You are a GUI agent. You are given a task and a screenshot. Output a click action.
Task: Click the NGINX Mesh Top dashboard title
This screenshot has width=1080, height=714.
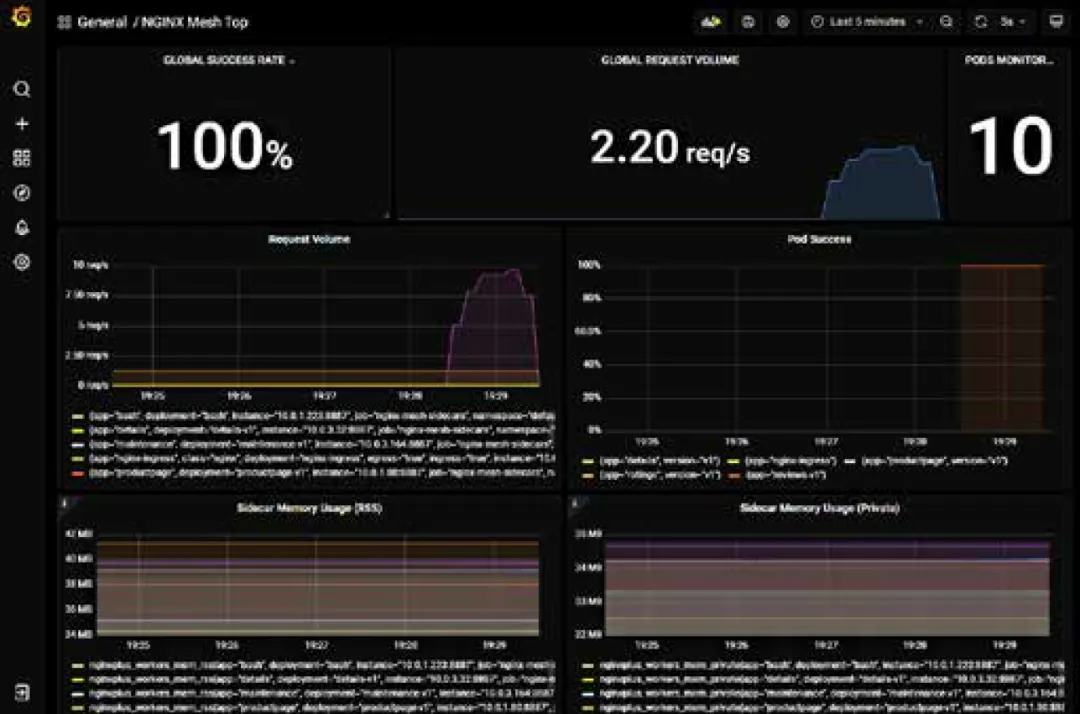tap(194, 22)
